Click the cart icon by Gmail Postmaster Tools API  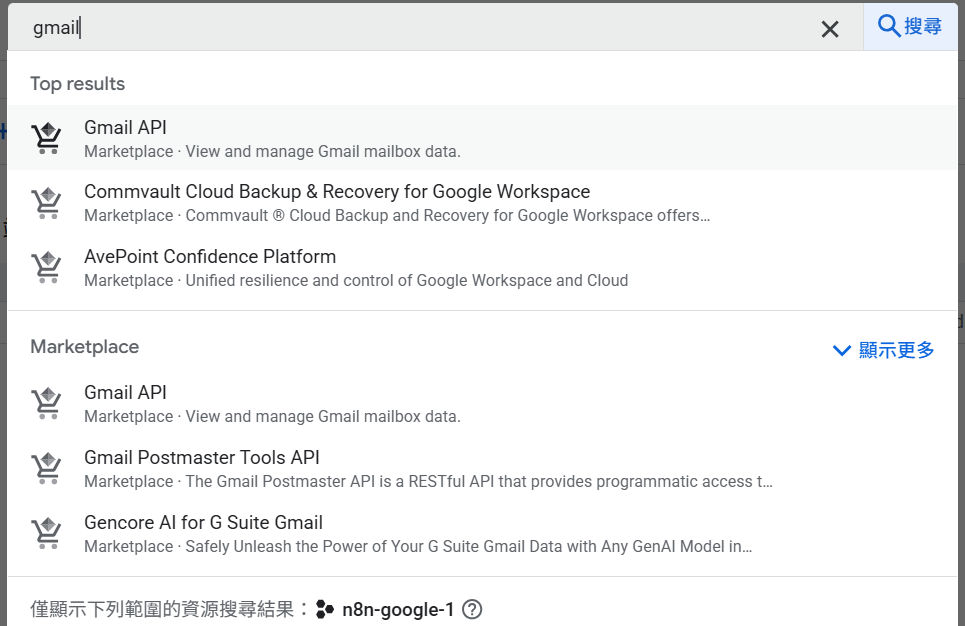click(46, 469)
